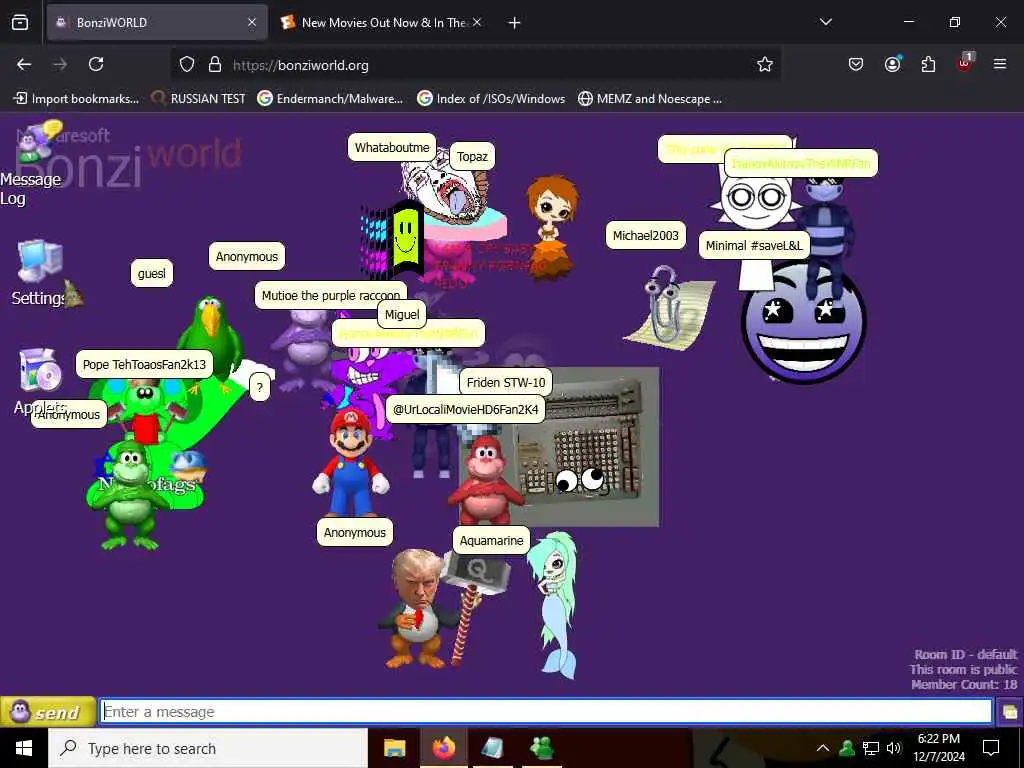Viewport: 1024px width, 768px height.
Task: Close the New Movies Out Now tab
Action: tap(477, 22)
